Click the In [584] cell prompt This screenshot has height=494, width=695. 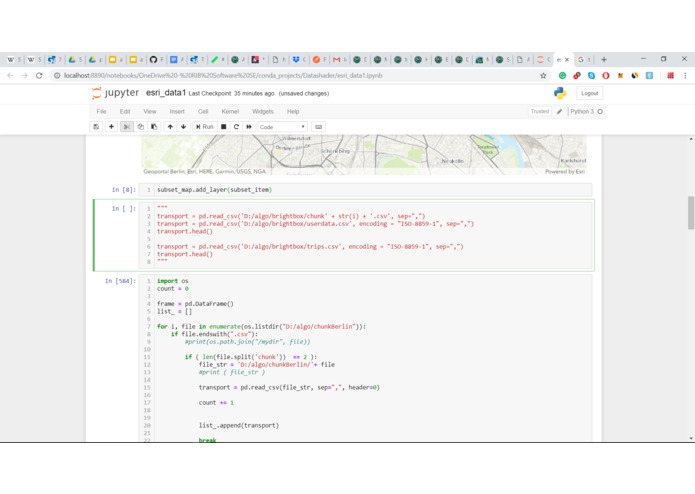click(120, 281)
